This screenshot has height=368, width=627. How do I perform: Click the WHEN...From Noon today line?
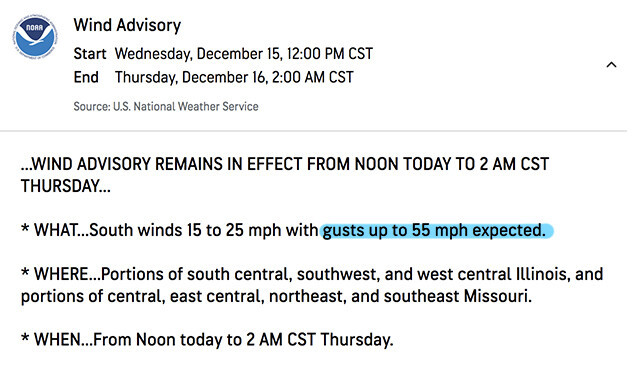pyautogui.click(x=207, y=340)
